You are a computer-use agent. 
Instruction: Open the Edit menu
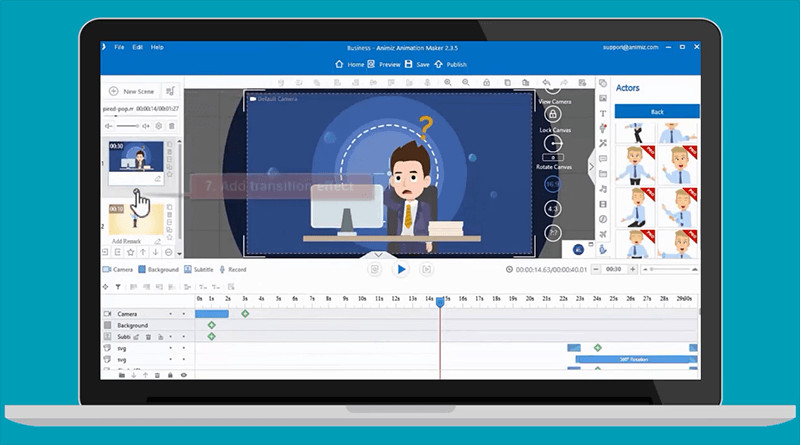tap(138, 47)
